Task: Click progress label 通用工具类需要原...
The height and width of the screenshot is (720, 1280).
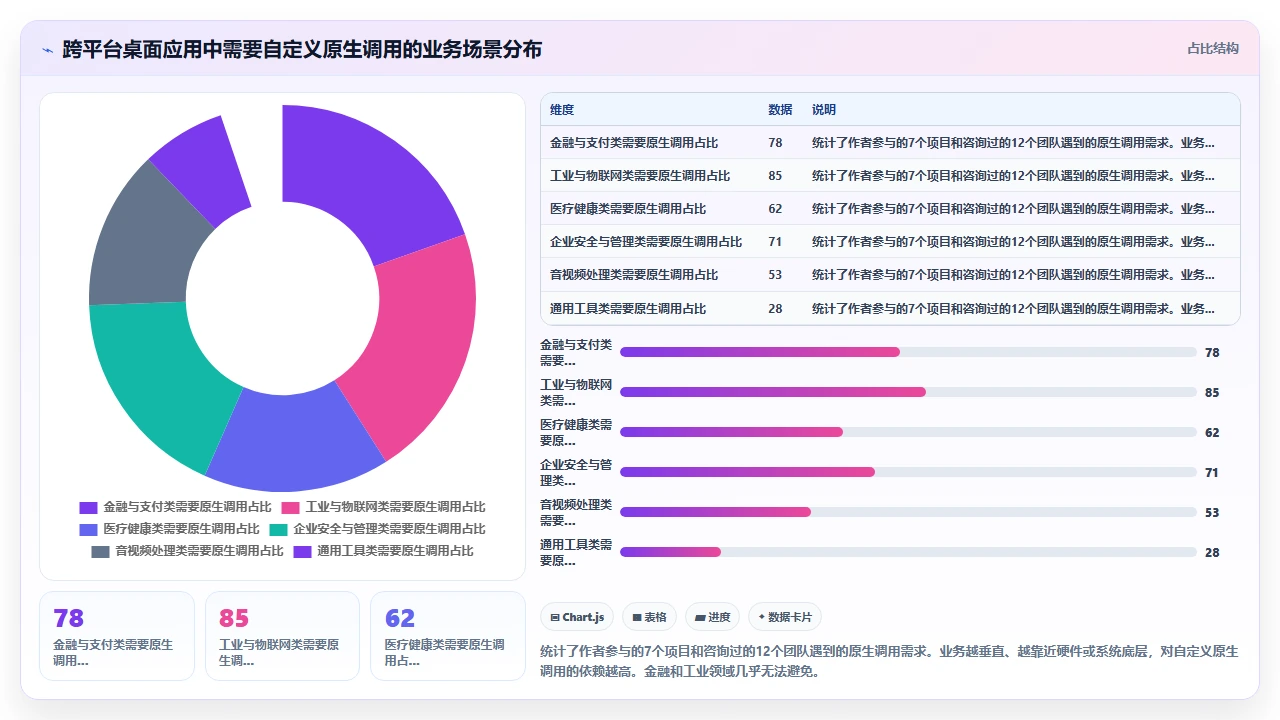Action: 576,552
